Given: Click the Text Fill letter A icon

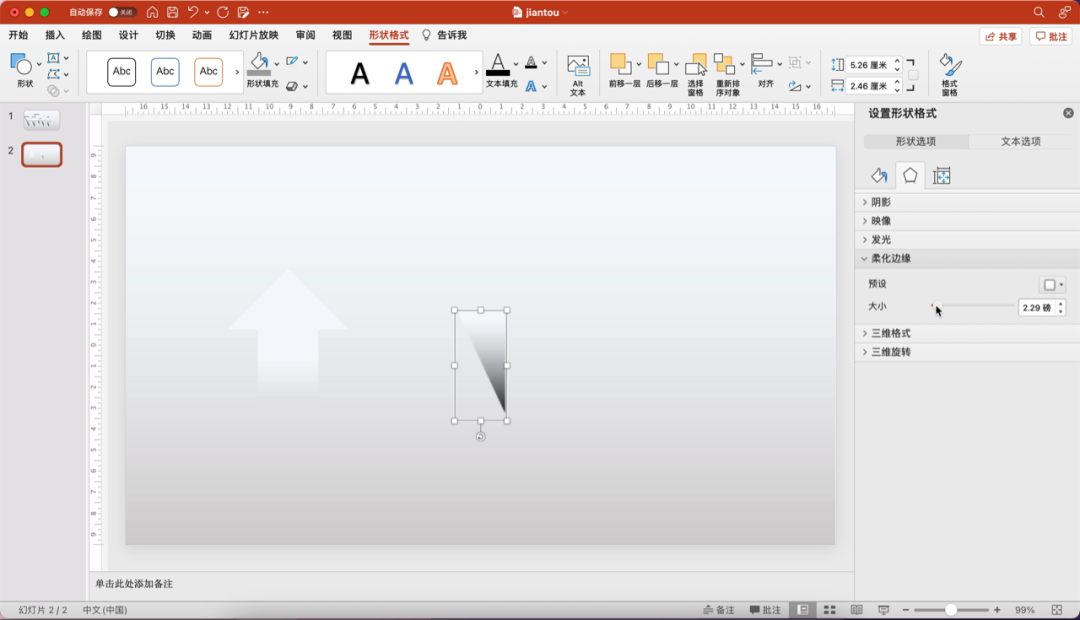Looking at the screenshot, I should coord(497,64).
